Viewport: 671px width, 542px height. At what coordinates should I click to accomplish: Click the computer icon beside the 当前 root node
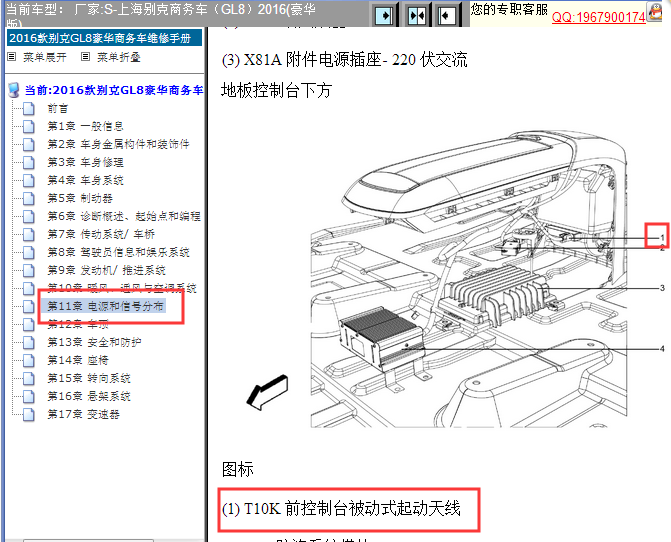(x=14, y=90)
